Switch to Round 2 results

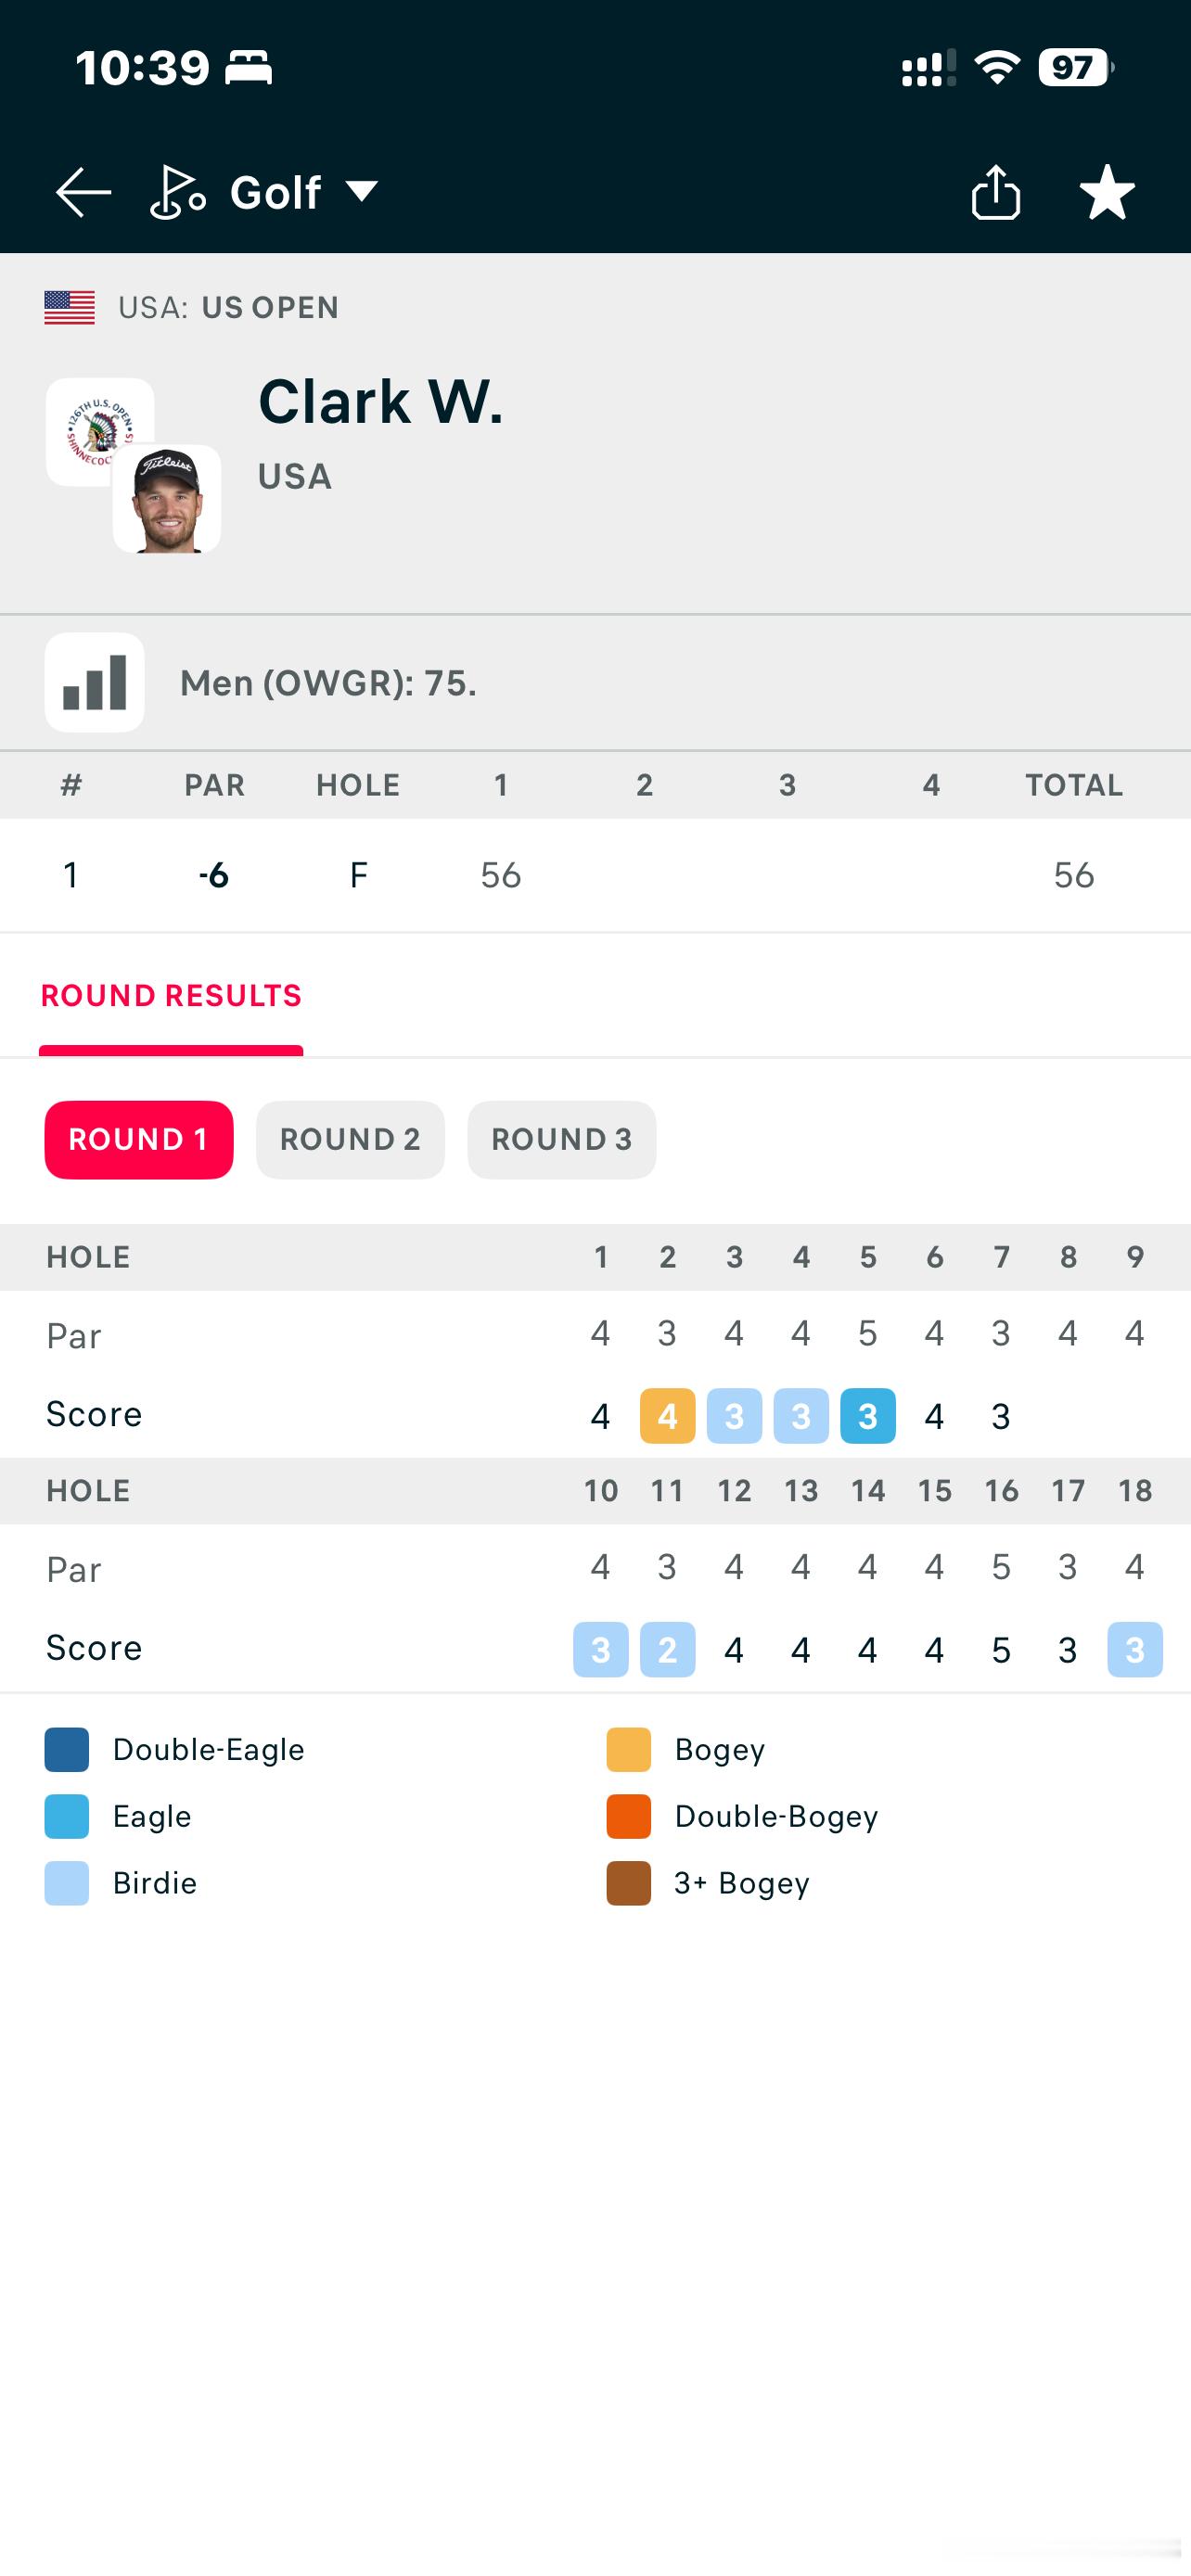(350, 1140)
